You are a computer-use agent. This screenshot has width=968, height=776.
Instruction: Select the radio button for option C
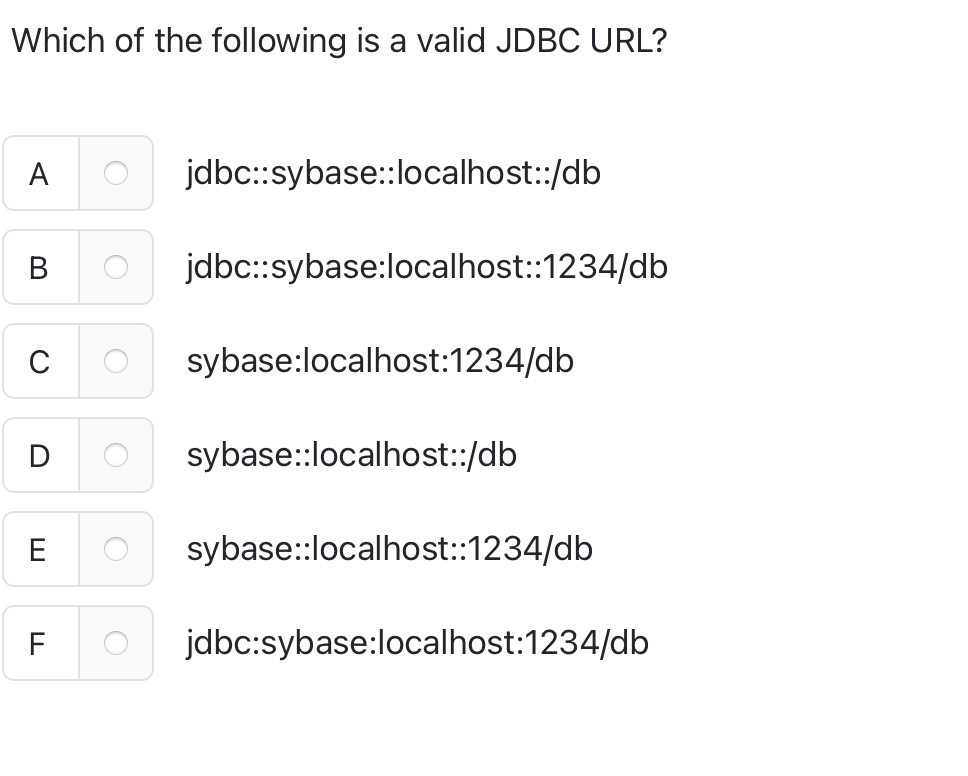point(116,361)
